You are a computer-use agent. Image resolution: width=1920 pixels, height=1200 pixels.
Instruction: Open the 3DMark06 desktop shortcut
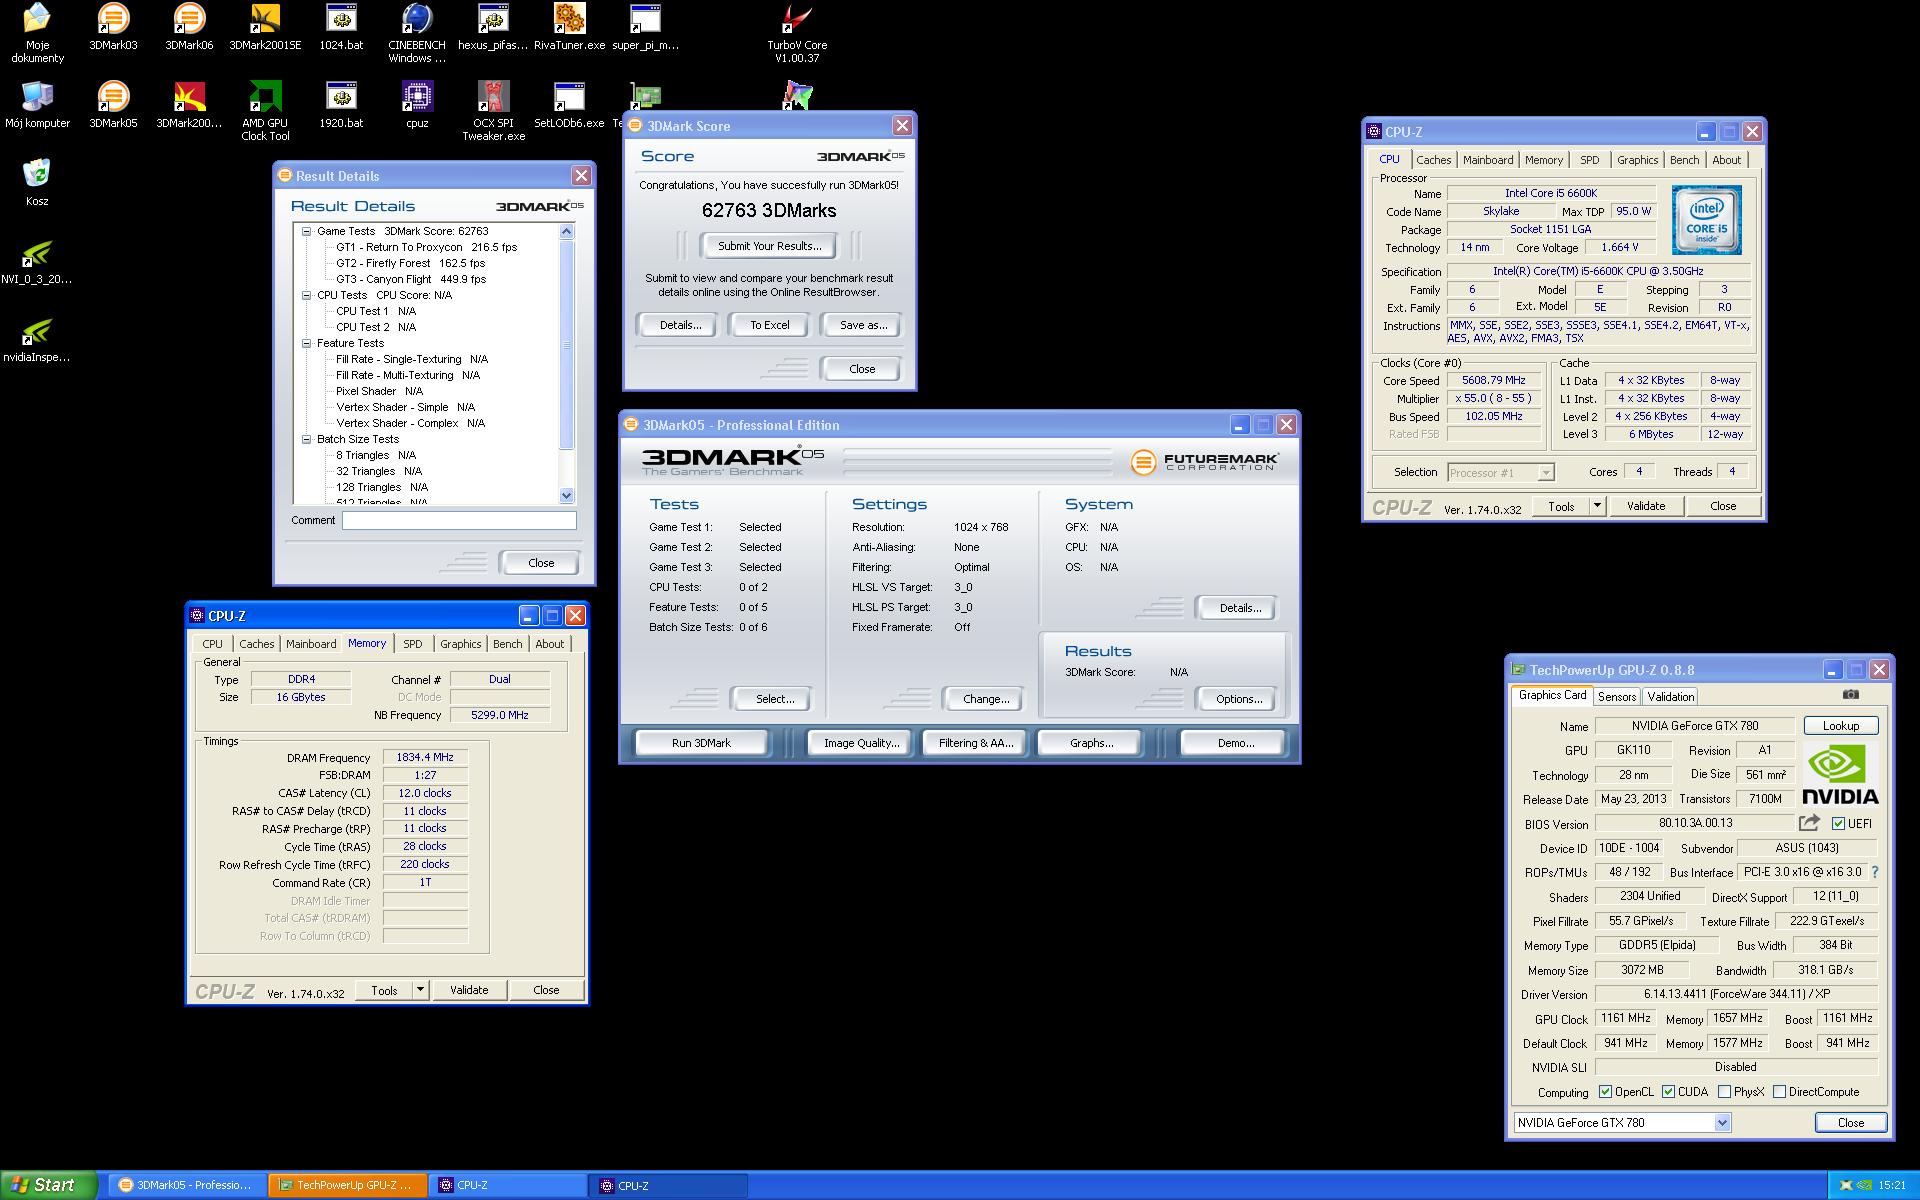click(189, 27)
